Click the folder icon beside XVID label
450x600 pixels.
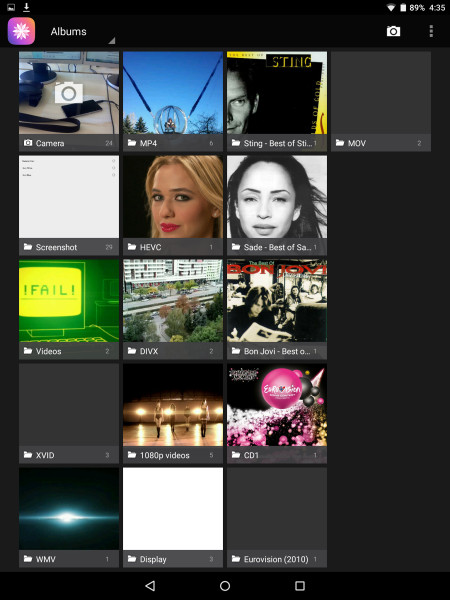tap(28, 455)
